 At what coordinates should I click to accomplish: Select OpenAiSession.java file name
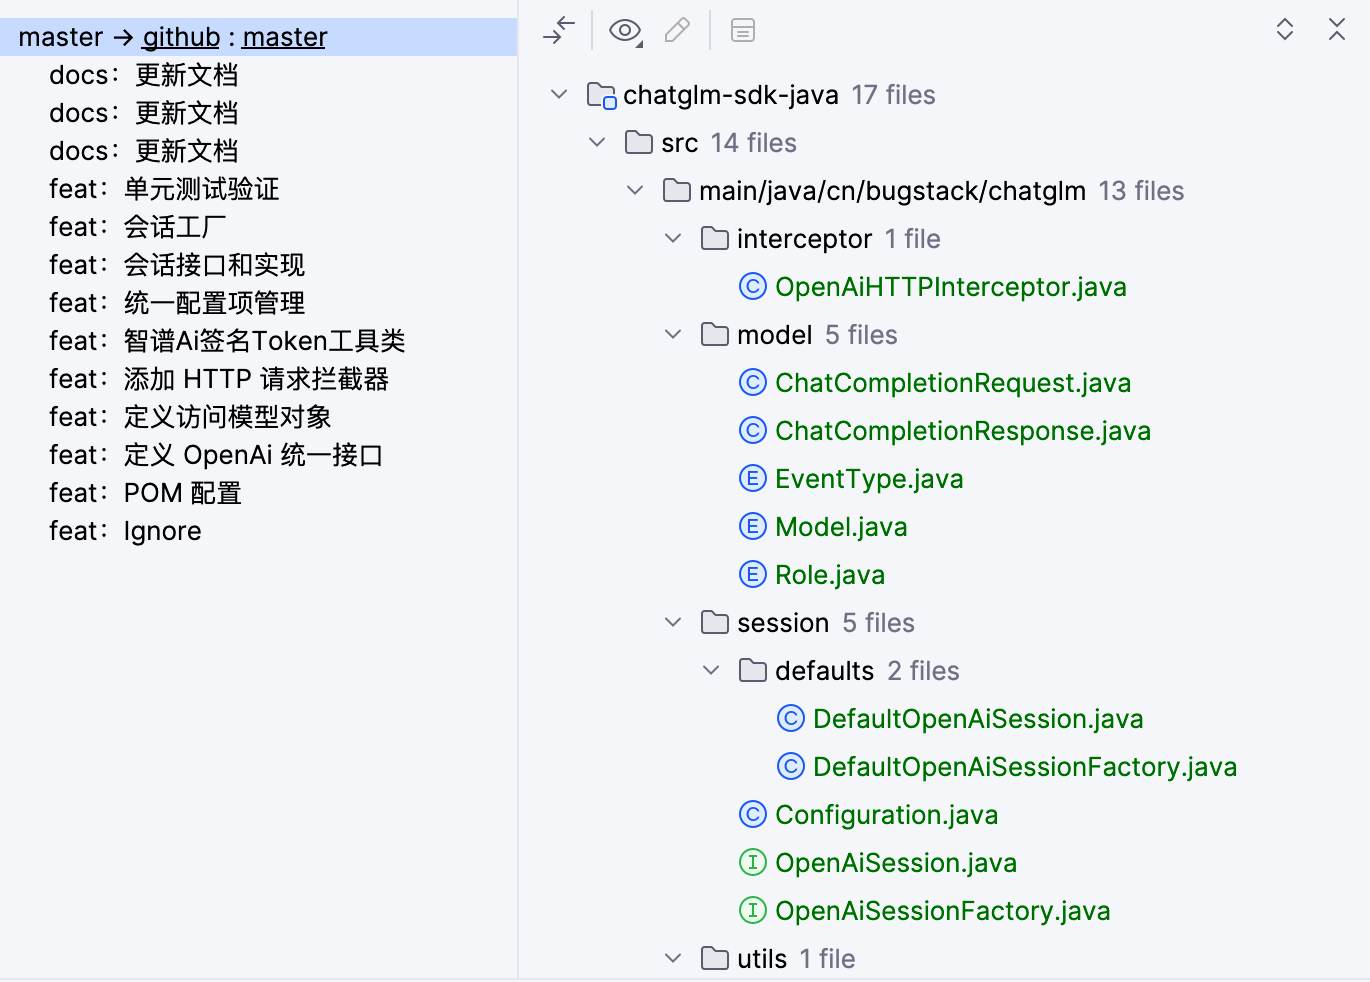896,863
